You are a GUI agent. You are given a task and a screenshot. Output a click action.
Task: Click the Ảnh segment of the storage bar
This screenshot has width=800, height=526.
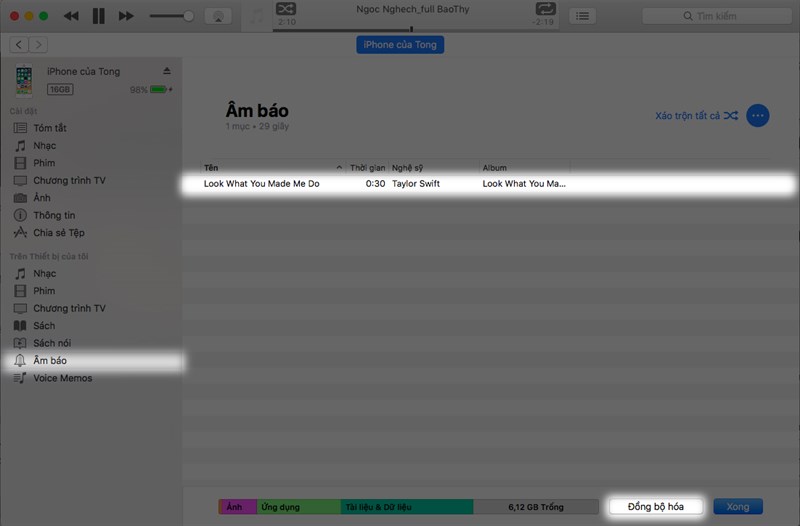click(x=238, y=507)
